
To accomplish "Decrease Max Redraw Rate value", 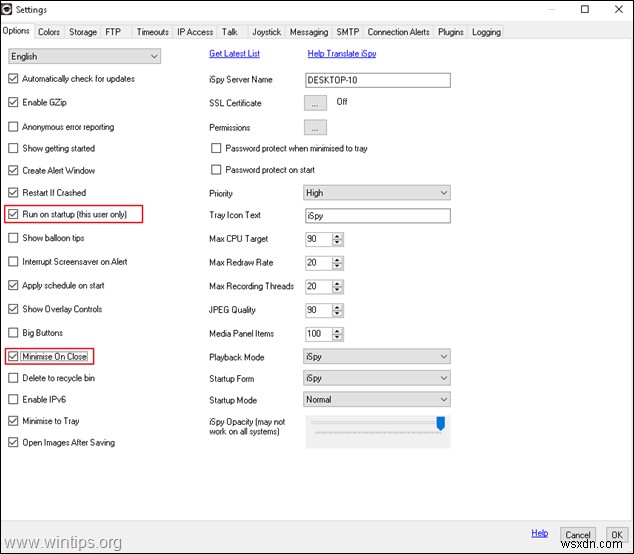I will click(337, 266).
